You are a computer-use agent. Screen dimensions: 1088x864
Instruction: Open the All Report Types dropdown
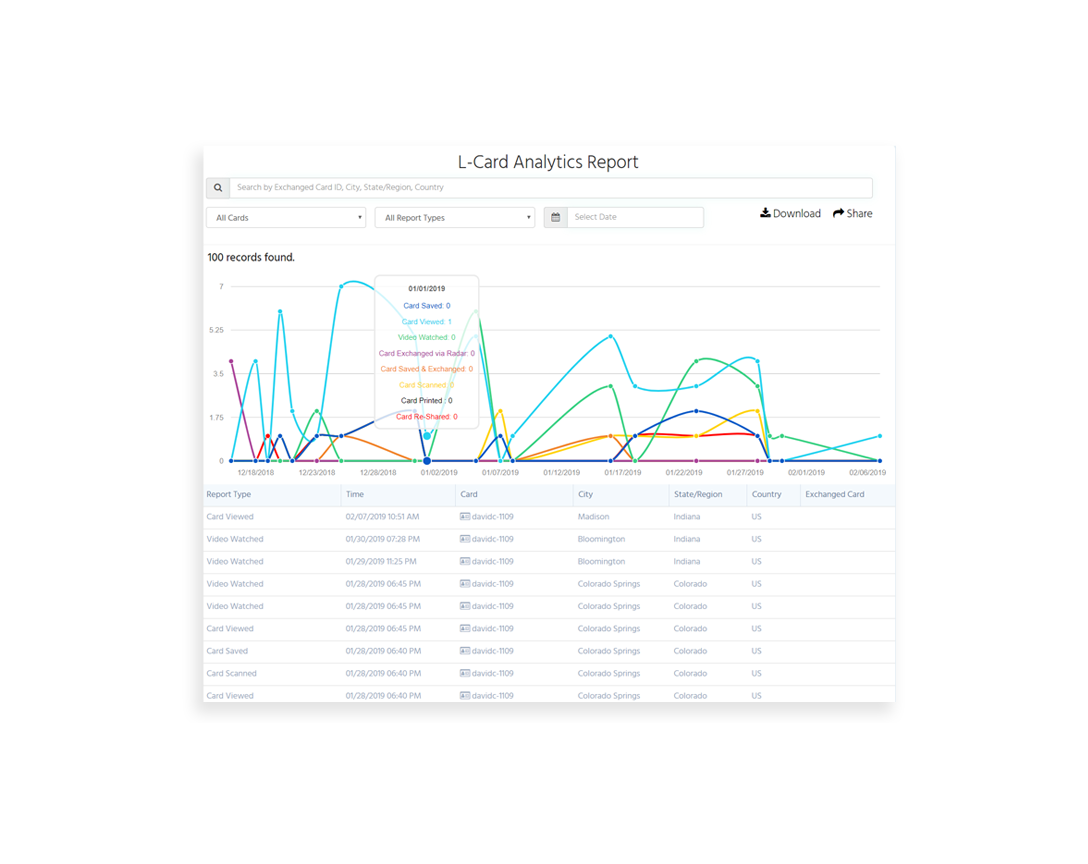454,218
